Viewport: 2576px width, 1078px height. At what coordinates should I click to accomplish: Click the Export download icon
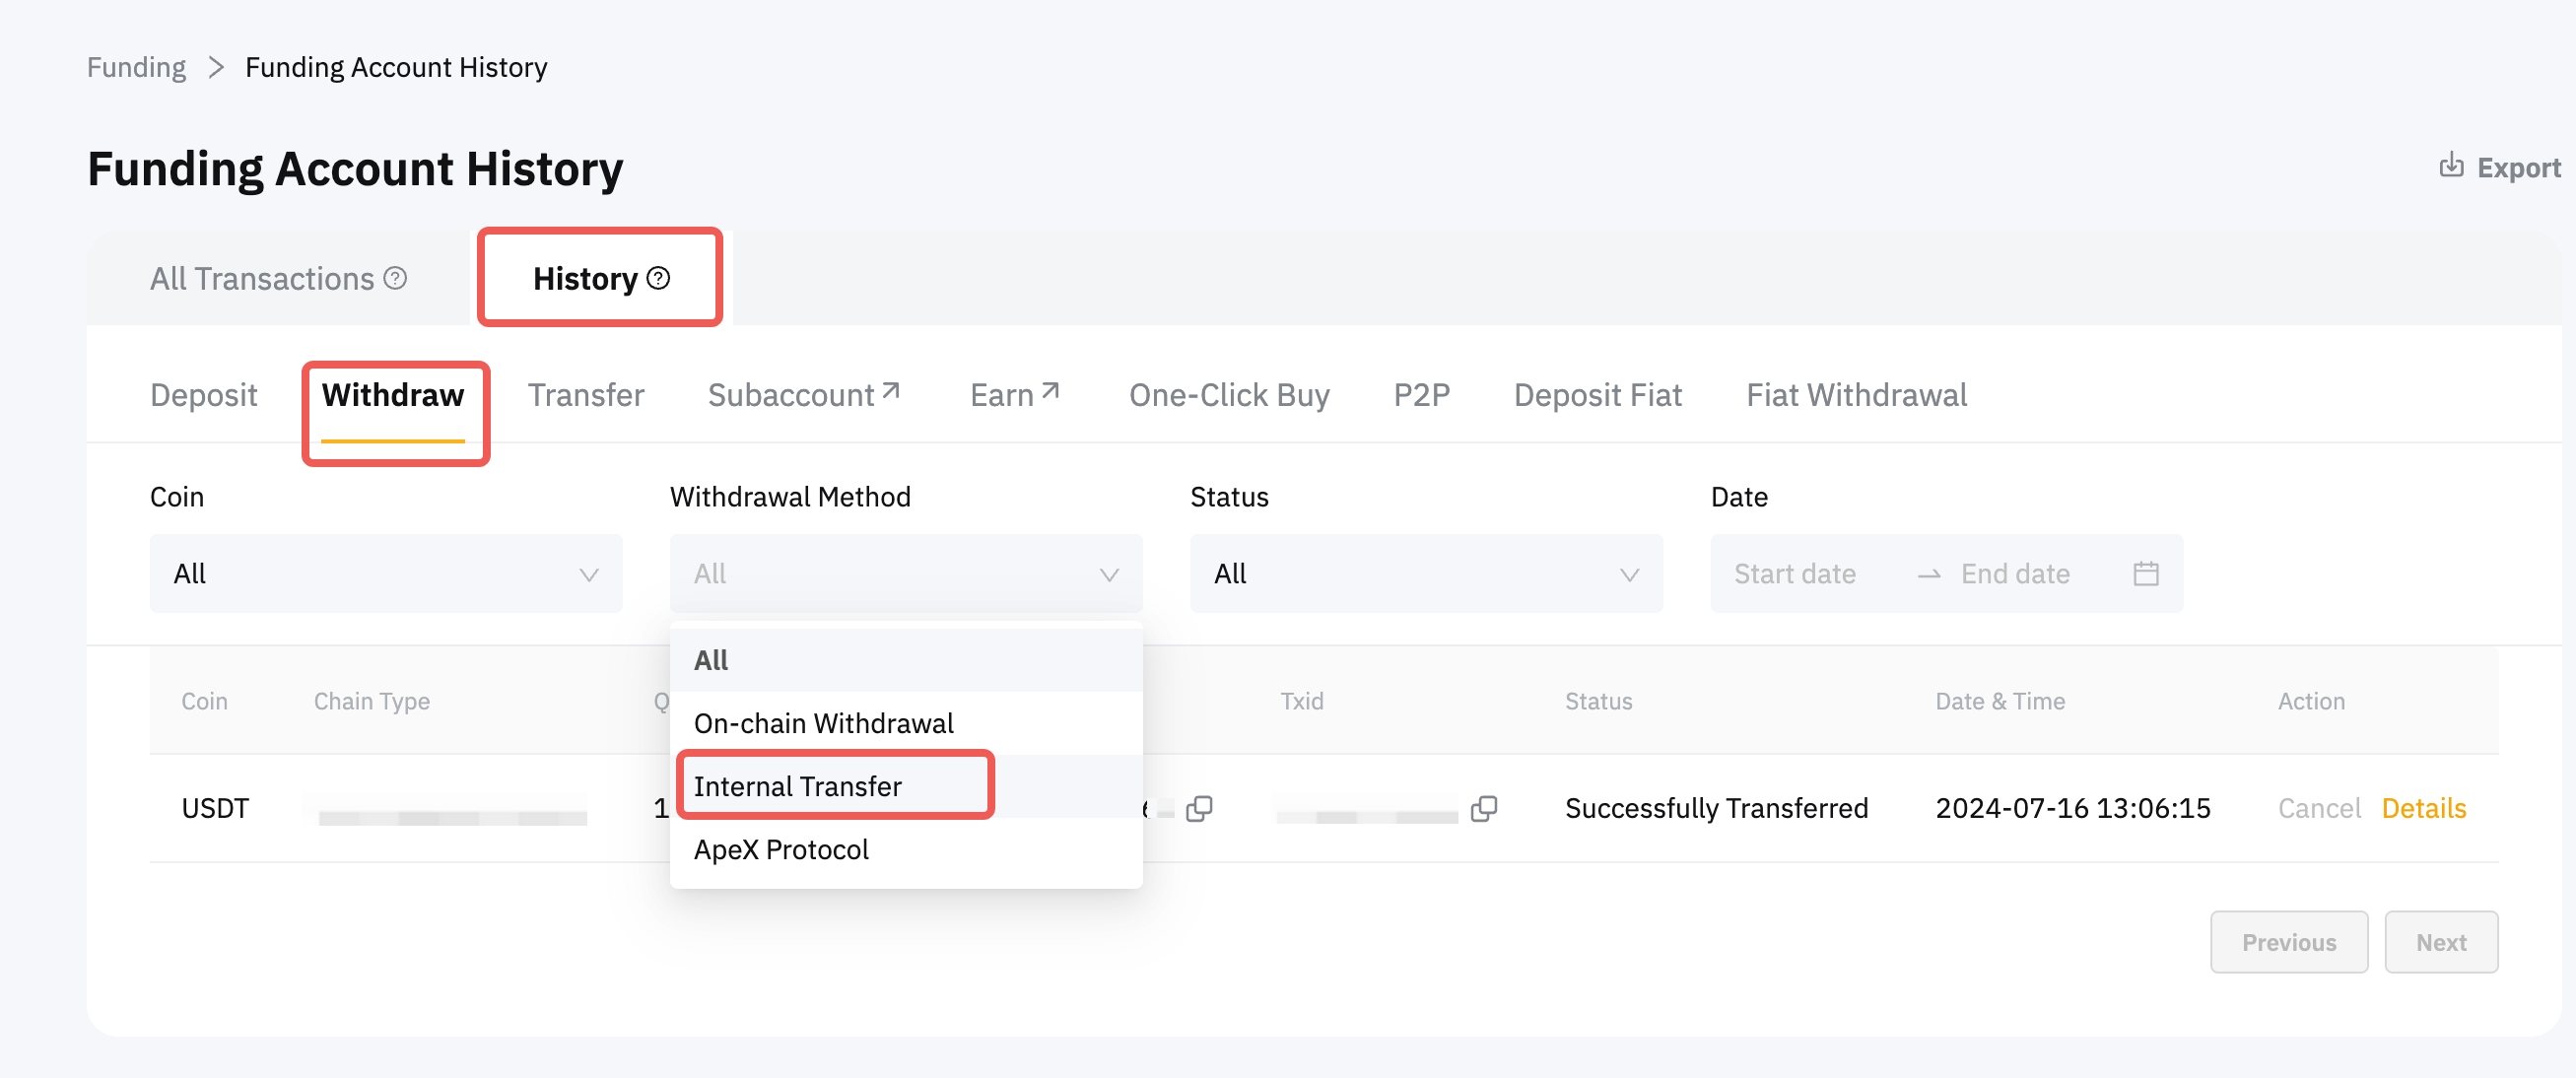[2450, 166]
